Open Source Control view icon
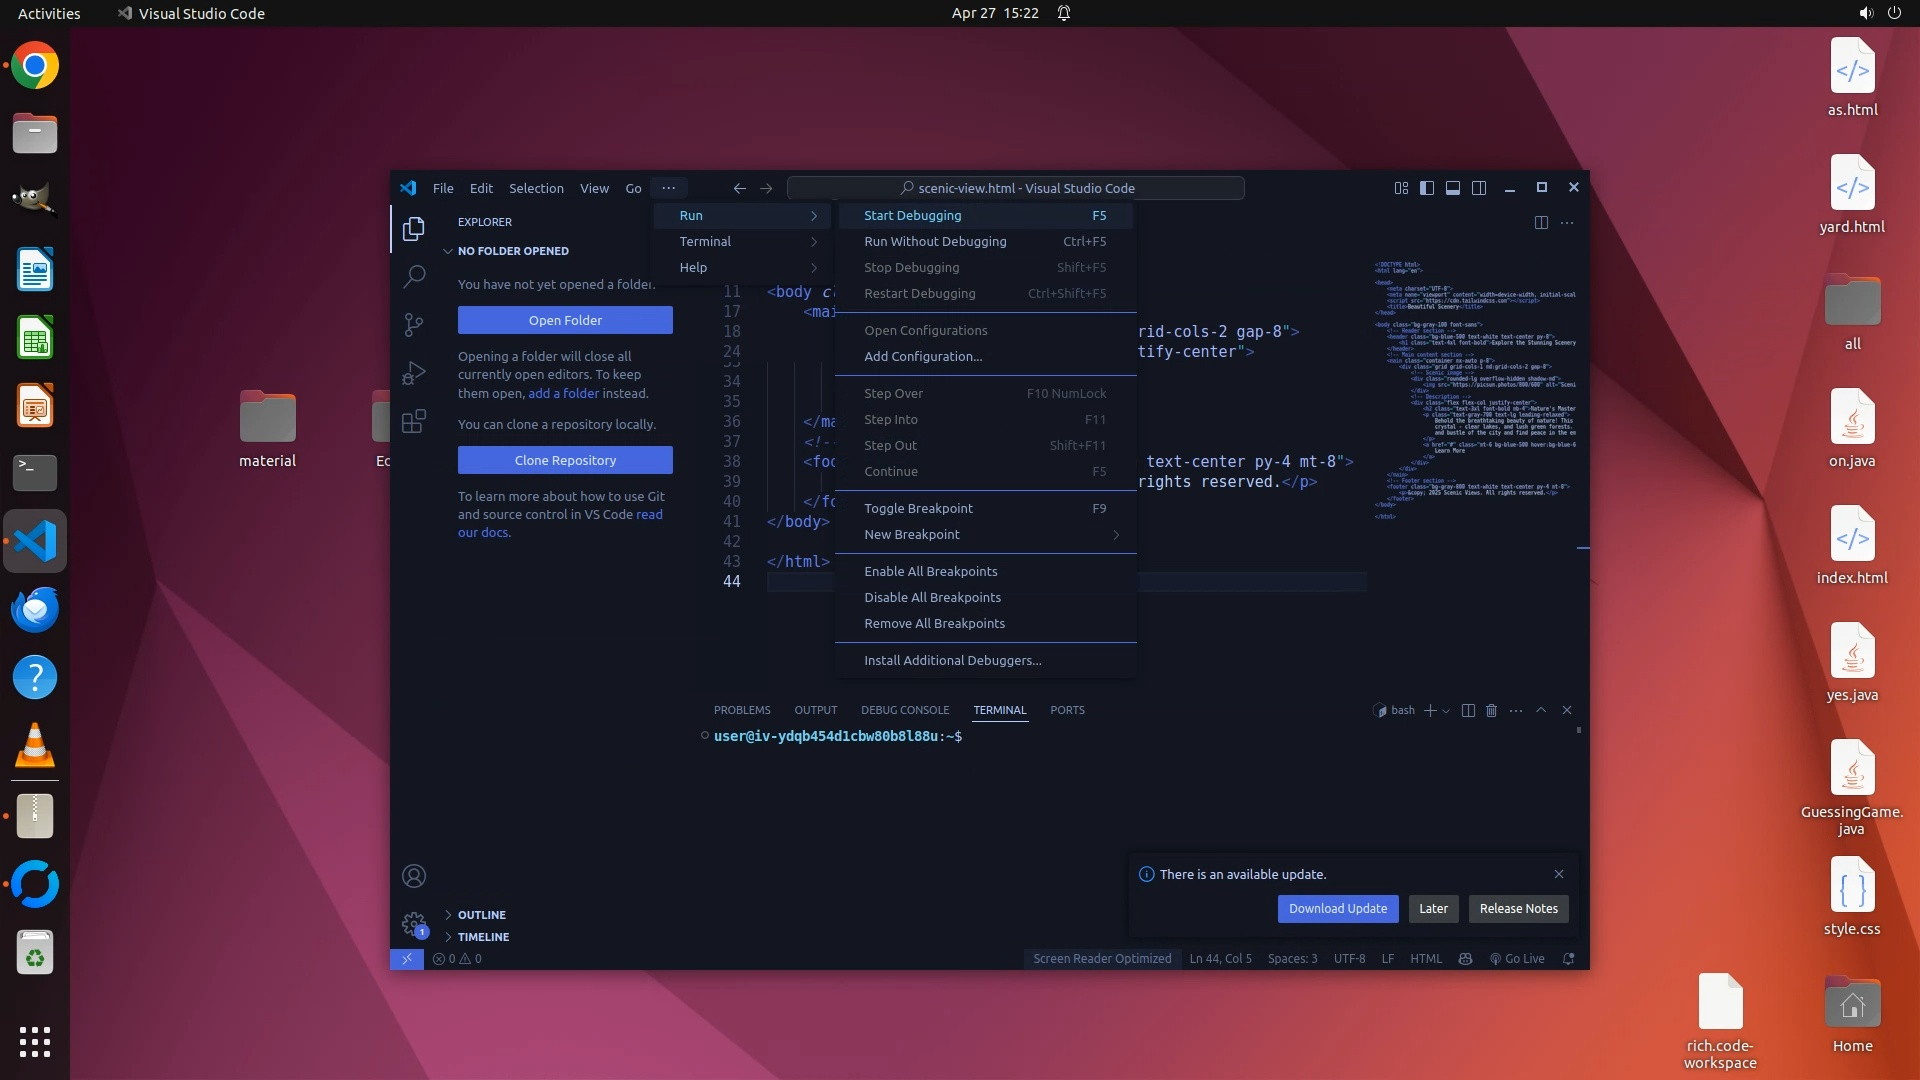 413,324
